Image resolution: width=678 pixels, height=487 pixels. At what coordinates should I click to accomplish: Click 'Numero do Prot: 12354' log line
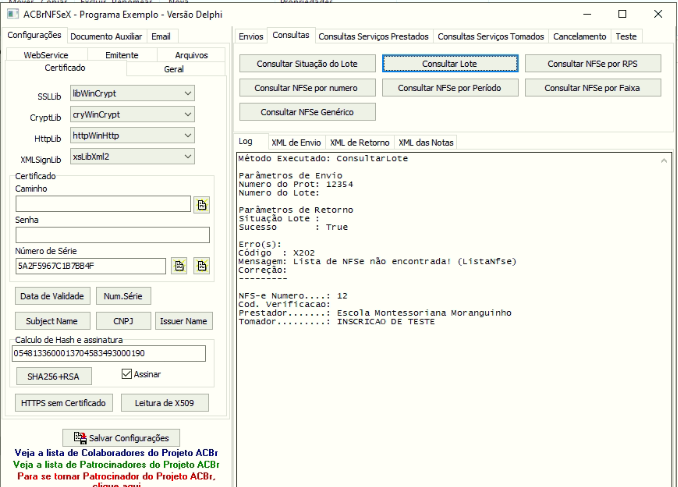point(296,184)
